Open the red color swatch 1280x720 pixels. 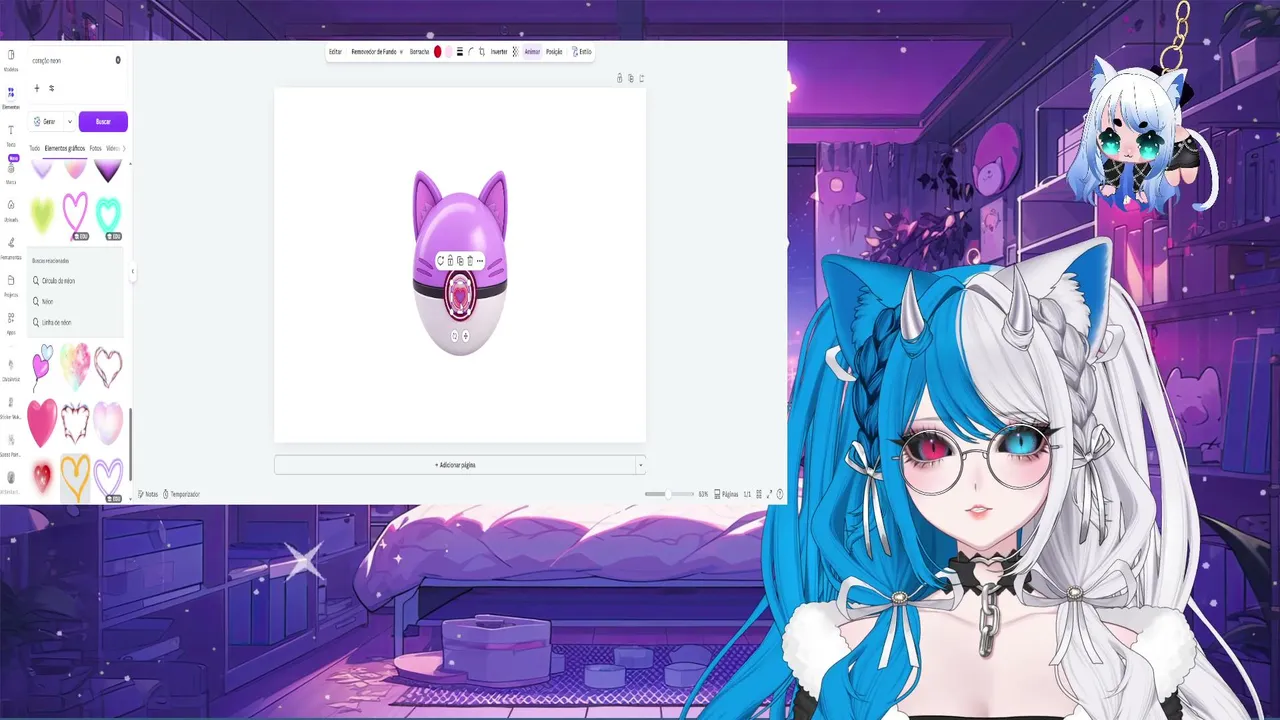click(437, 52)
